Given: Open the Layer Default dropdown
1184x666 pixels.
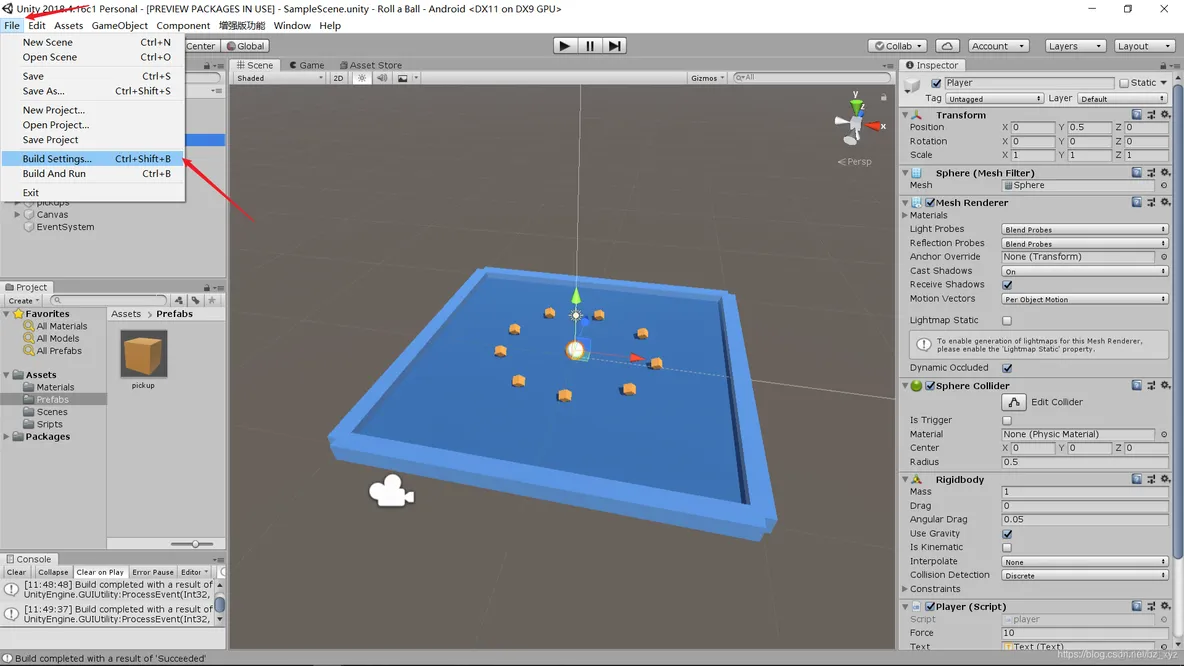Looking at the screenshot, I should tap(1123, 99).
